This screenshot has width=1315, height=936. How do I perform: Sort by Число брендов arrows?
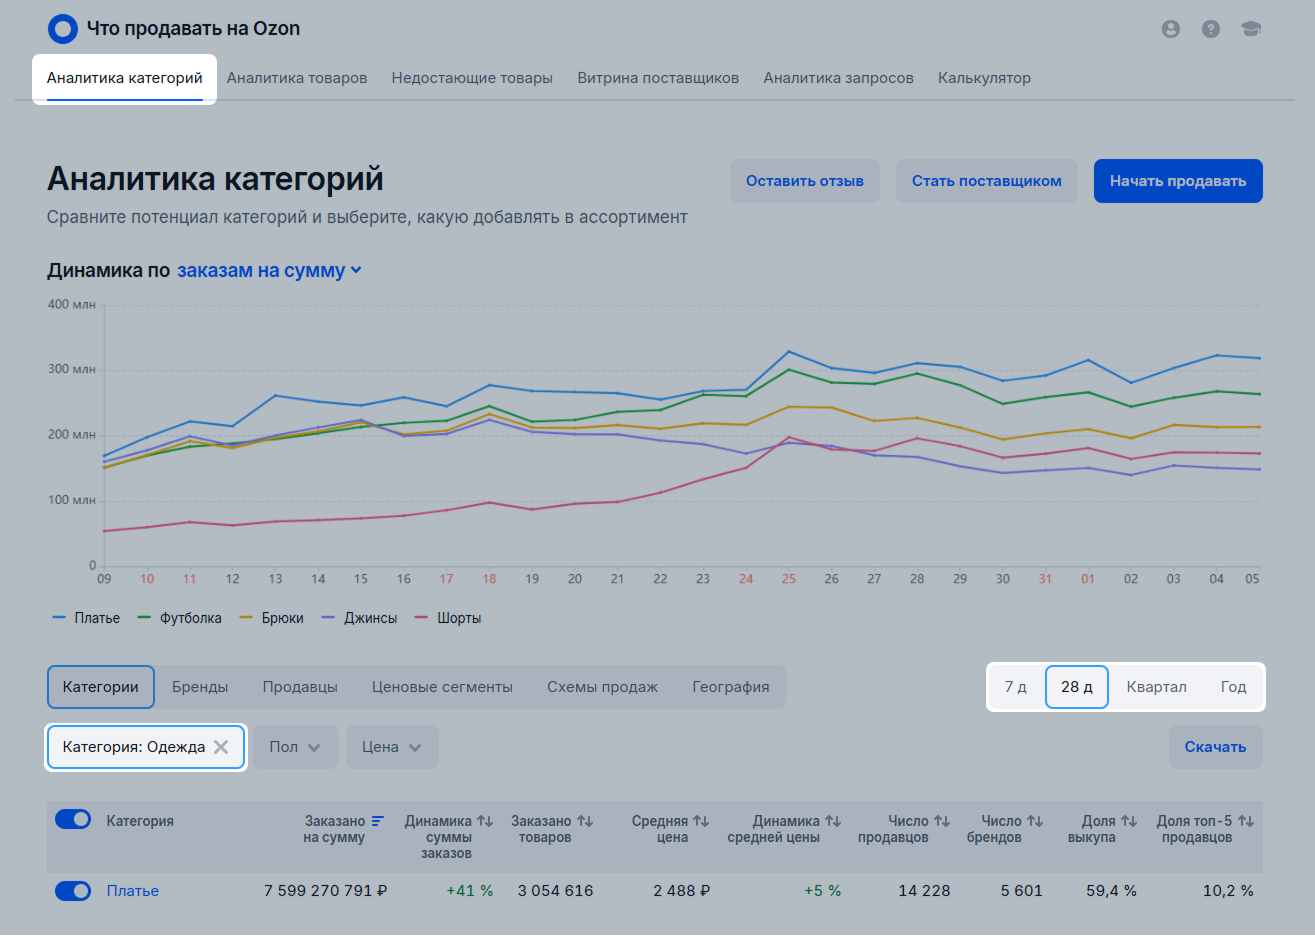pos(1035,821)
